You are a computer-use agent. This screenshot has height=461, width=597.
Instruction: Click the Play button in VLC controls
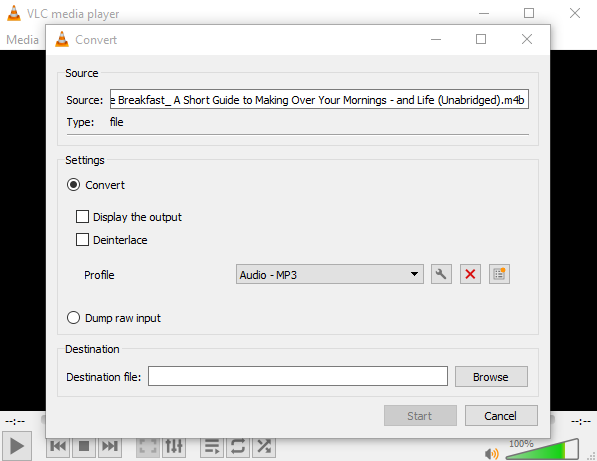point(17,446)
